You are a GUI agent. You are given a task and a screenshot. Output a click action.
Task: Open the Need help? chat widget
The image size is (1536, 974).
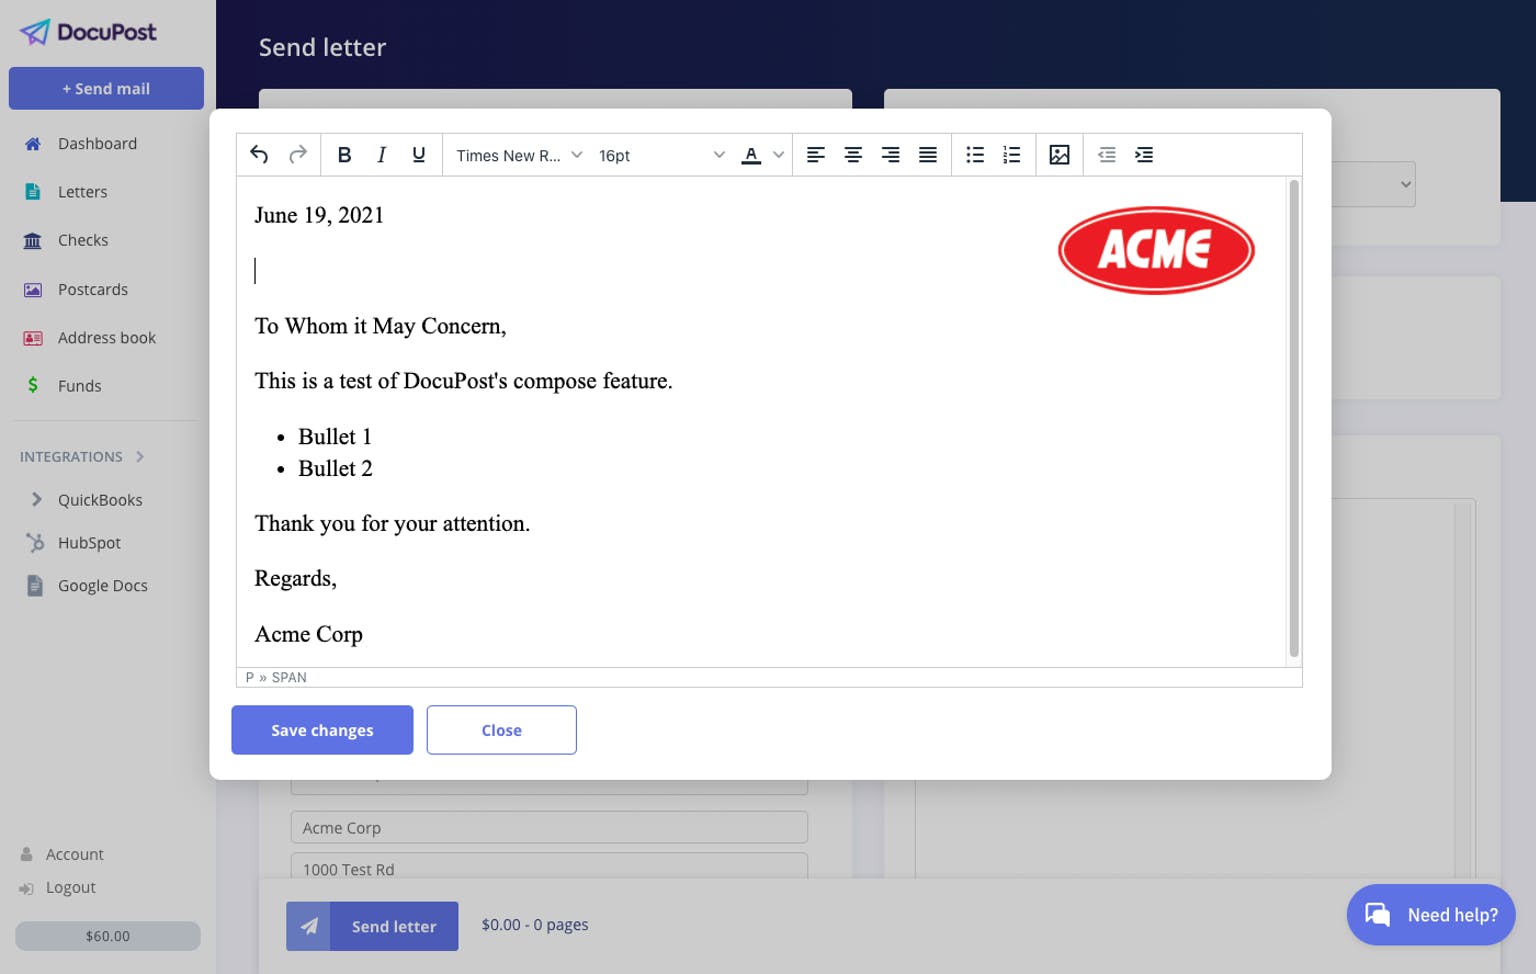coord(1431,915)
